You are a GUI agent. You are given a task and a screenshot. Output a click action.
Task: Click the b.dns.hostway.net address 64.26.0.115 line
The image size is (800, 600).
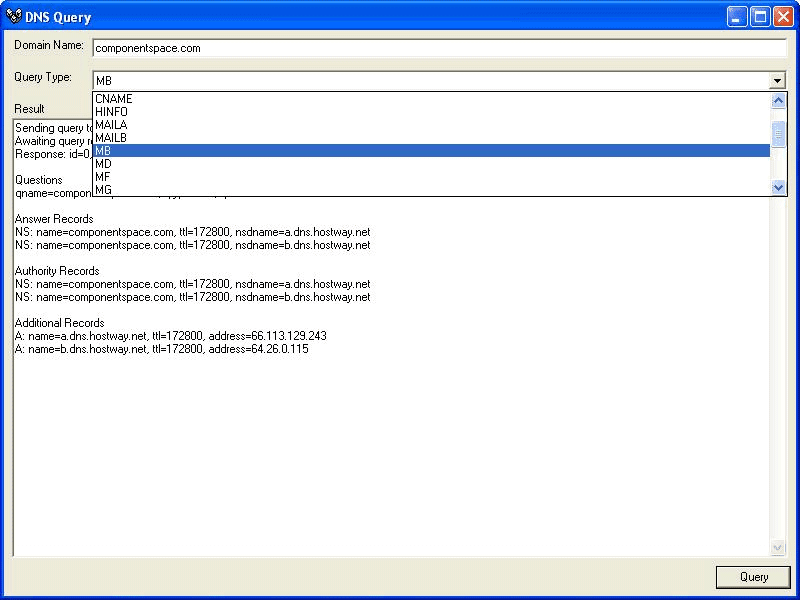162,349
